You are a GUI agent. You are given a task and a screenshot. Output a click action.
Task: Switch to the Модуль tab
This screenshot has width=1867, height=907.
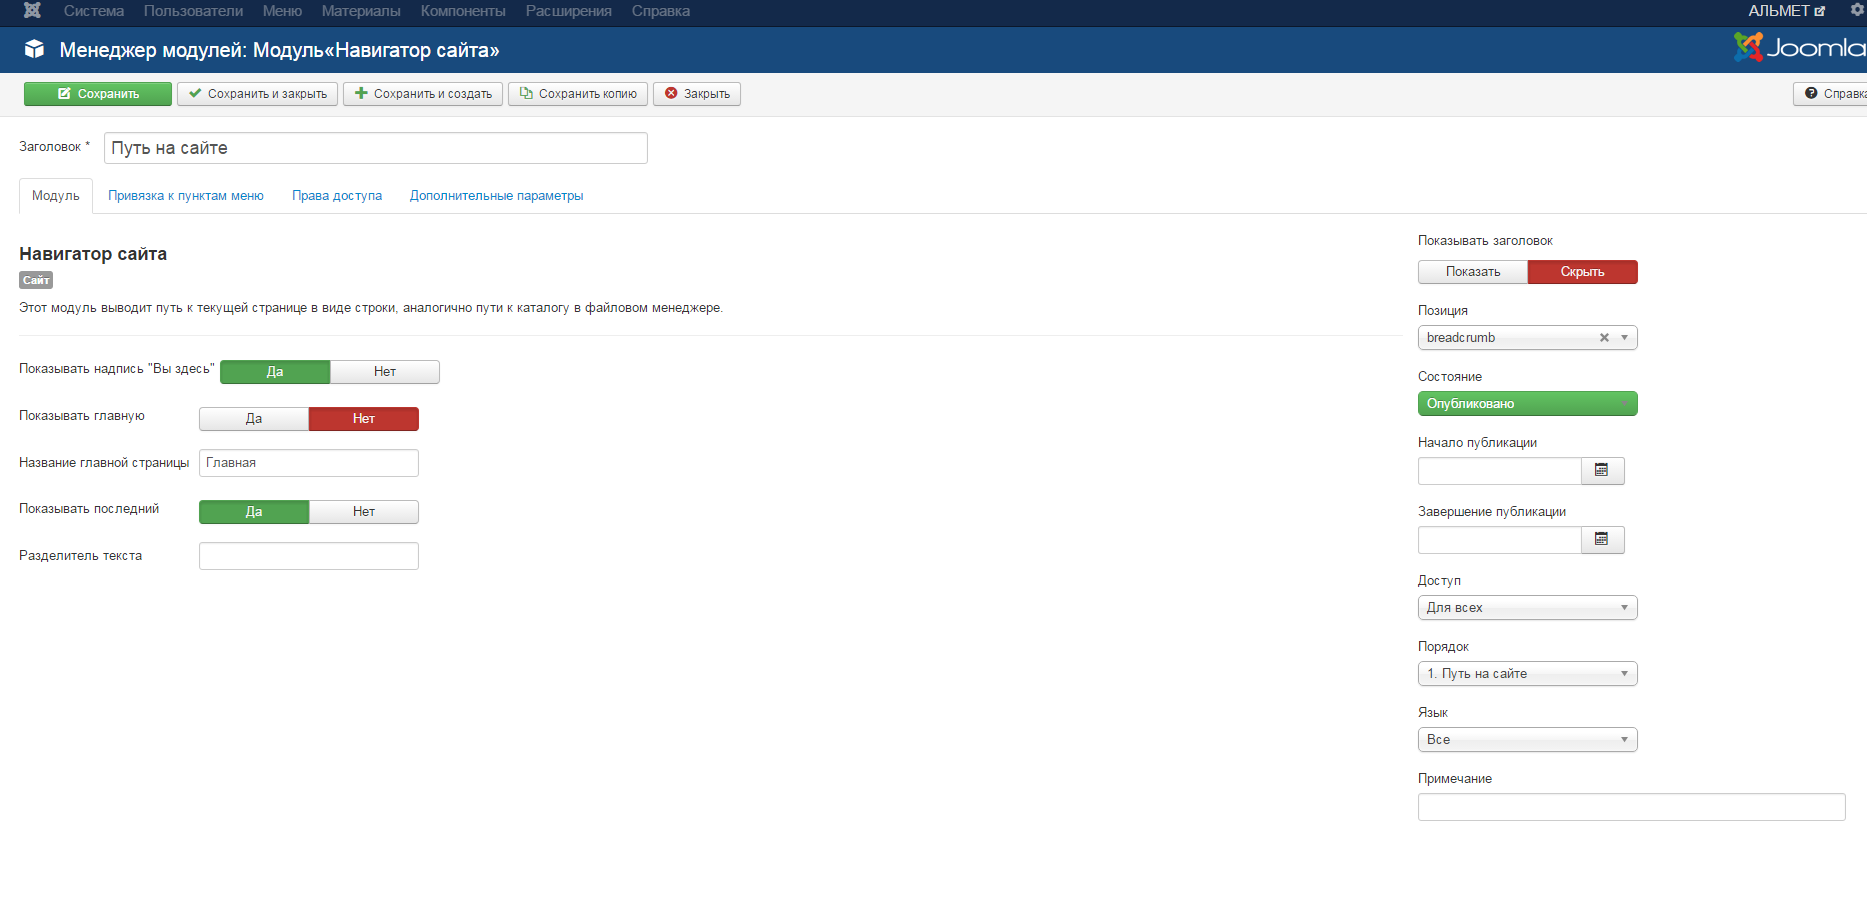tap(56, 196)
